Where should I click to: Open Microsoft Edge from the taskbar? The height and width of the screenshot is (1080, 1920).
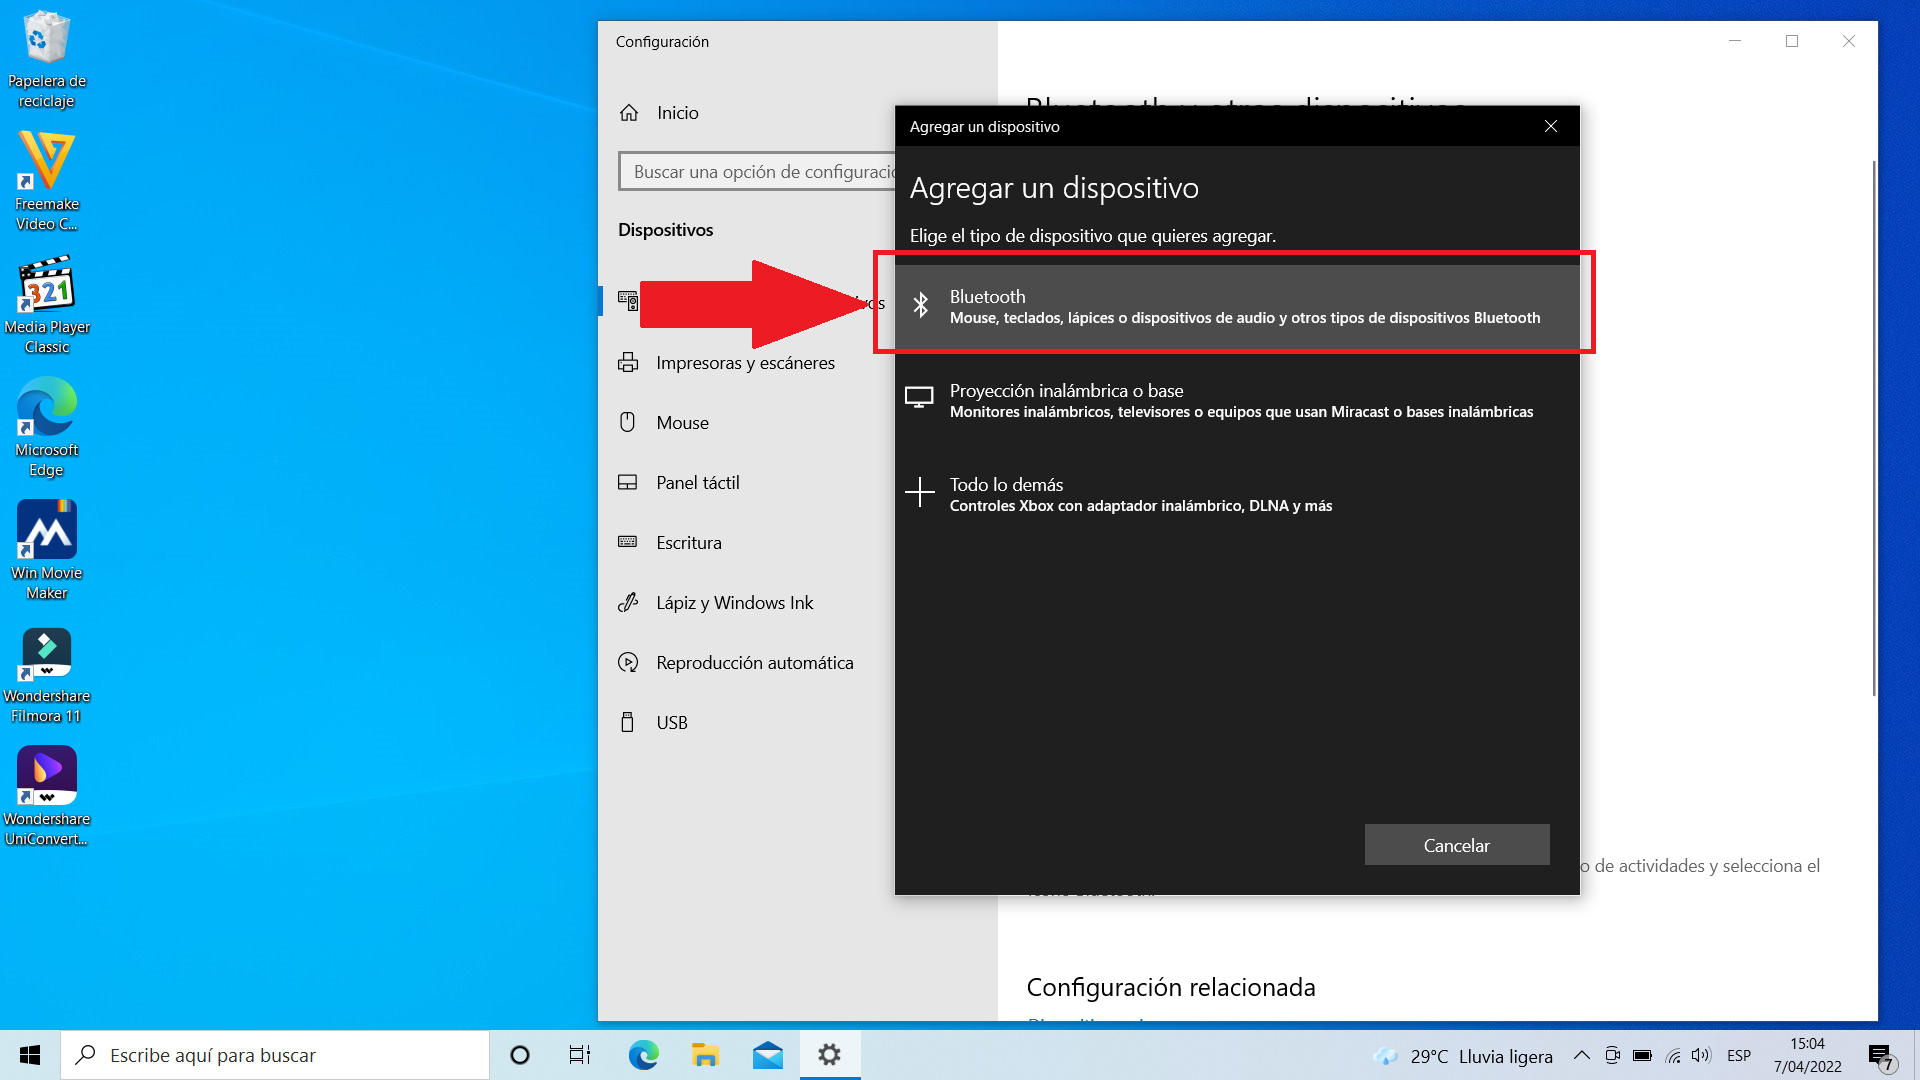[643, 1055]
